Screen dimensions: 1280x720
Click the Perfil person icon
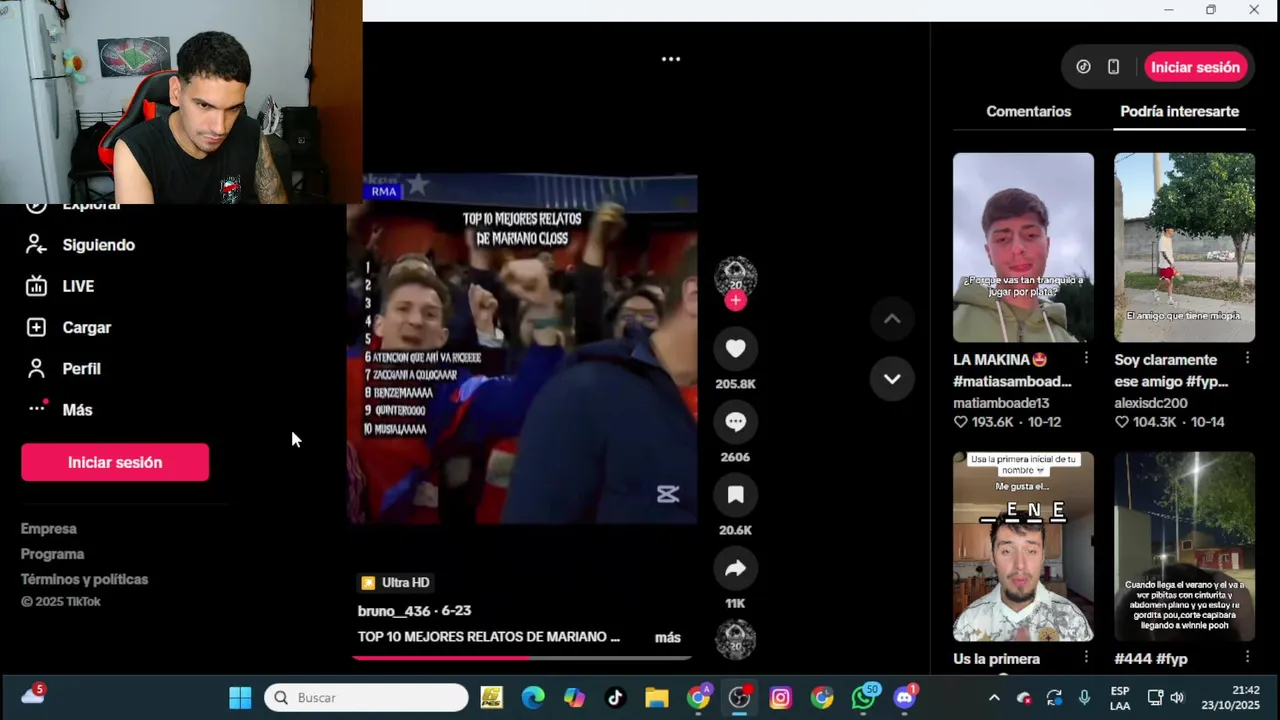tap(36, 368)
